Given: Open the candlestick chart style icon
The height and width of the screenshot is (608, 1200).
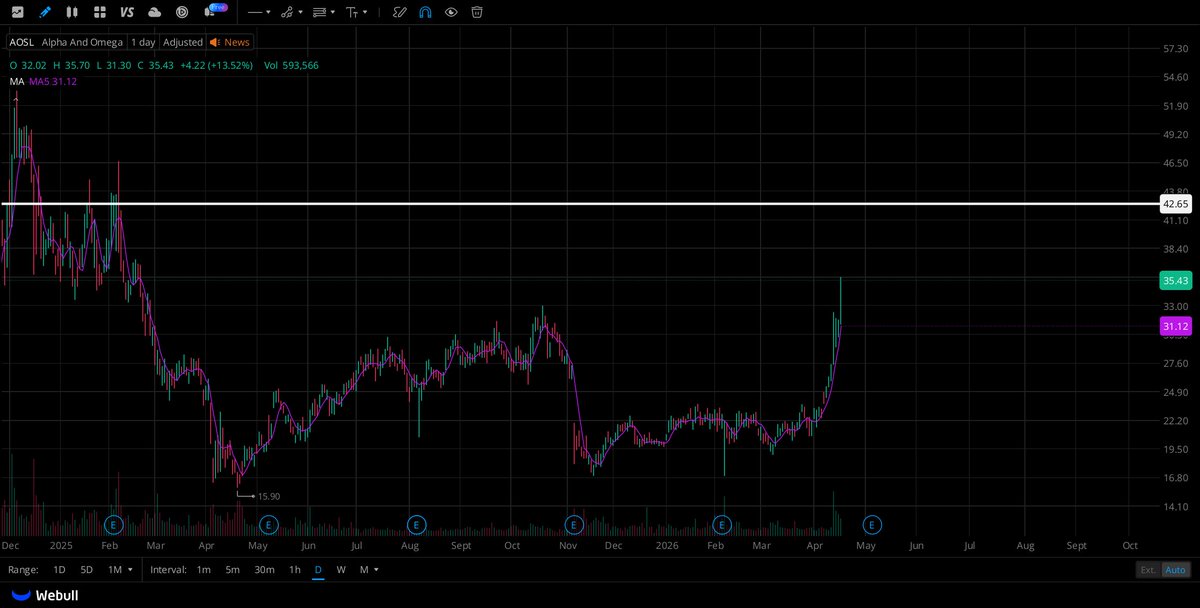Looking at the screenshot, I should pos(72,12).
